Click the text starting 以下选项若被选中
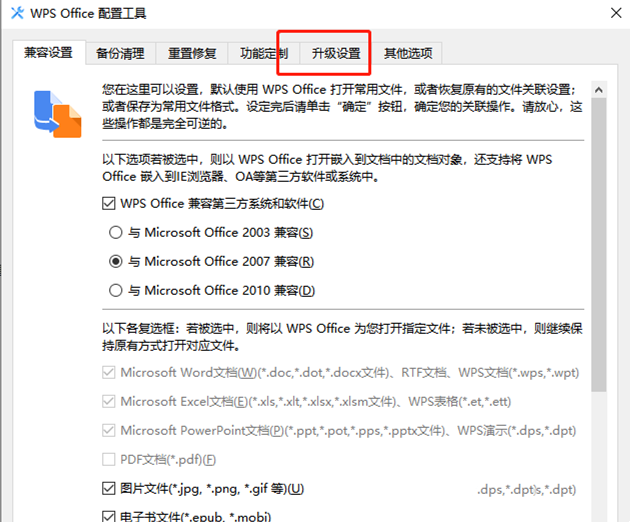This screenshot has width=630, height=522. [x=327, y=168]
